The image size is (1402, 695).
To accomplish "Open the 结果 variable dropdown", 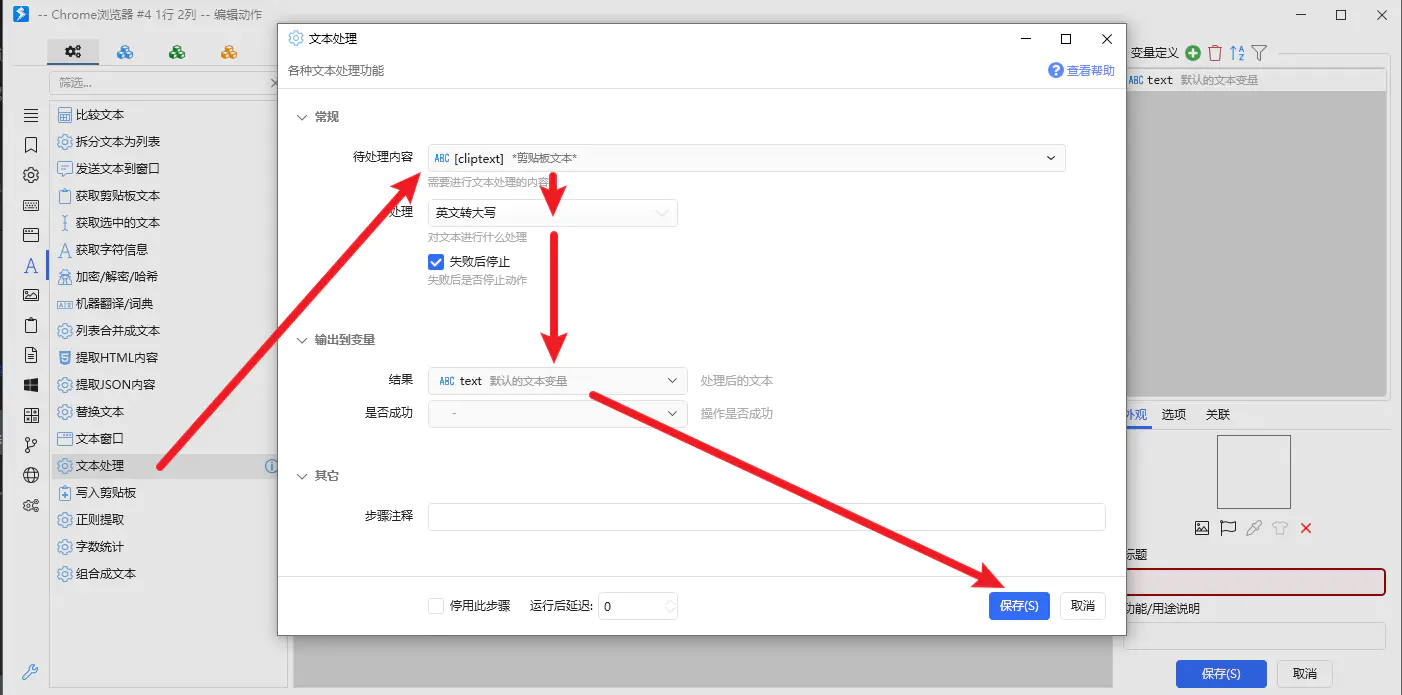I will [558, 381].
